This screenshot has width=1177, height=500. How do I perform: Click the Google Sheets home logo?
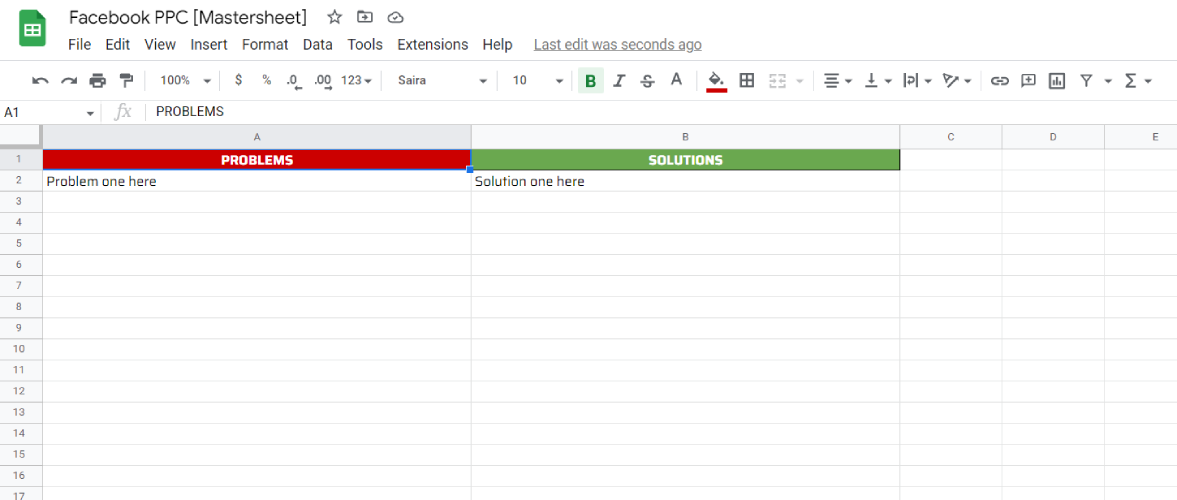32,30
